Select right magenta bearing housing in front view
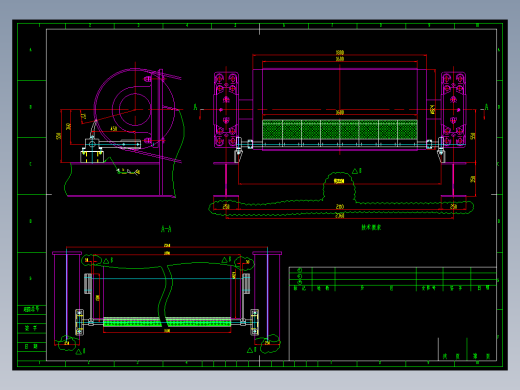The height and width of the screenshot is (390, 520). 453,110
